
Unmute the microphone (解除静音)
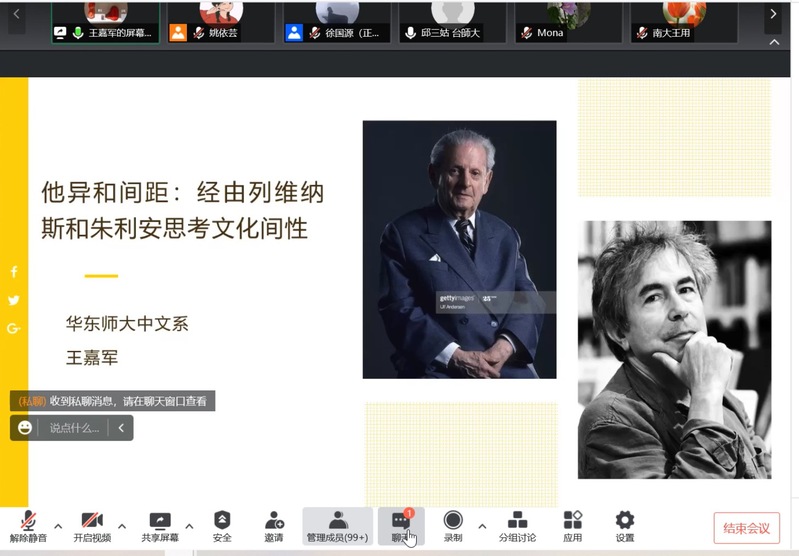(28, 526)
